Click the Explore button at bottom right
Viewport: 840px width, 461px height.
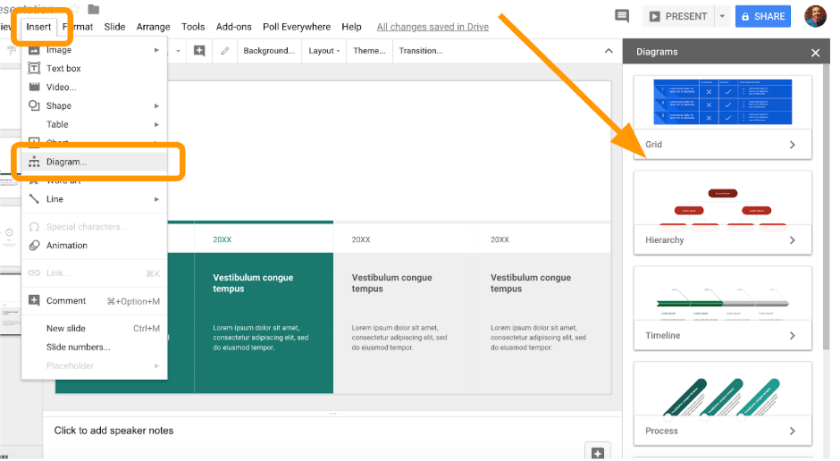click(597, 452)
